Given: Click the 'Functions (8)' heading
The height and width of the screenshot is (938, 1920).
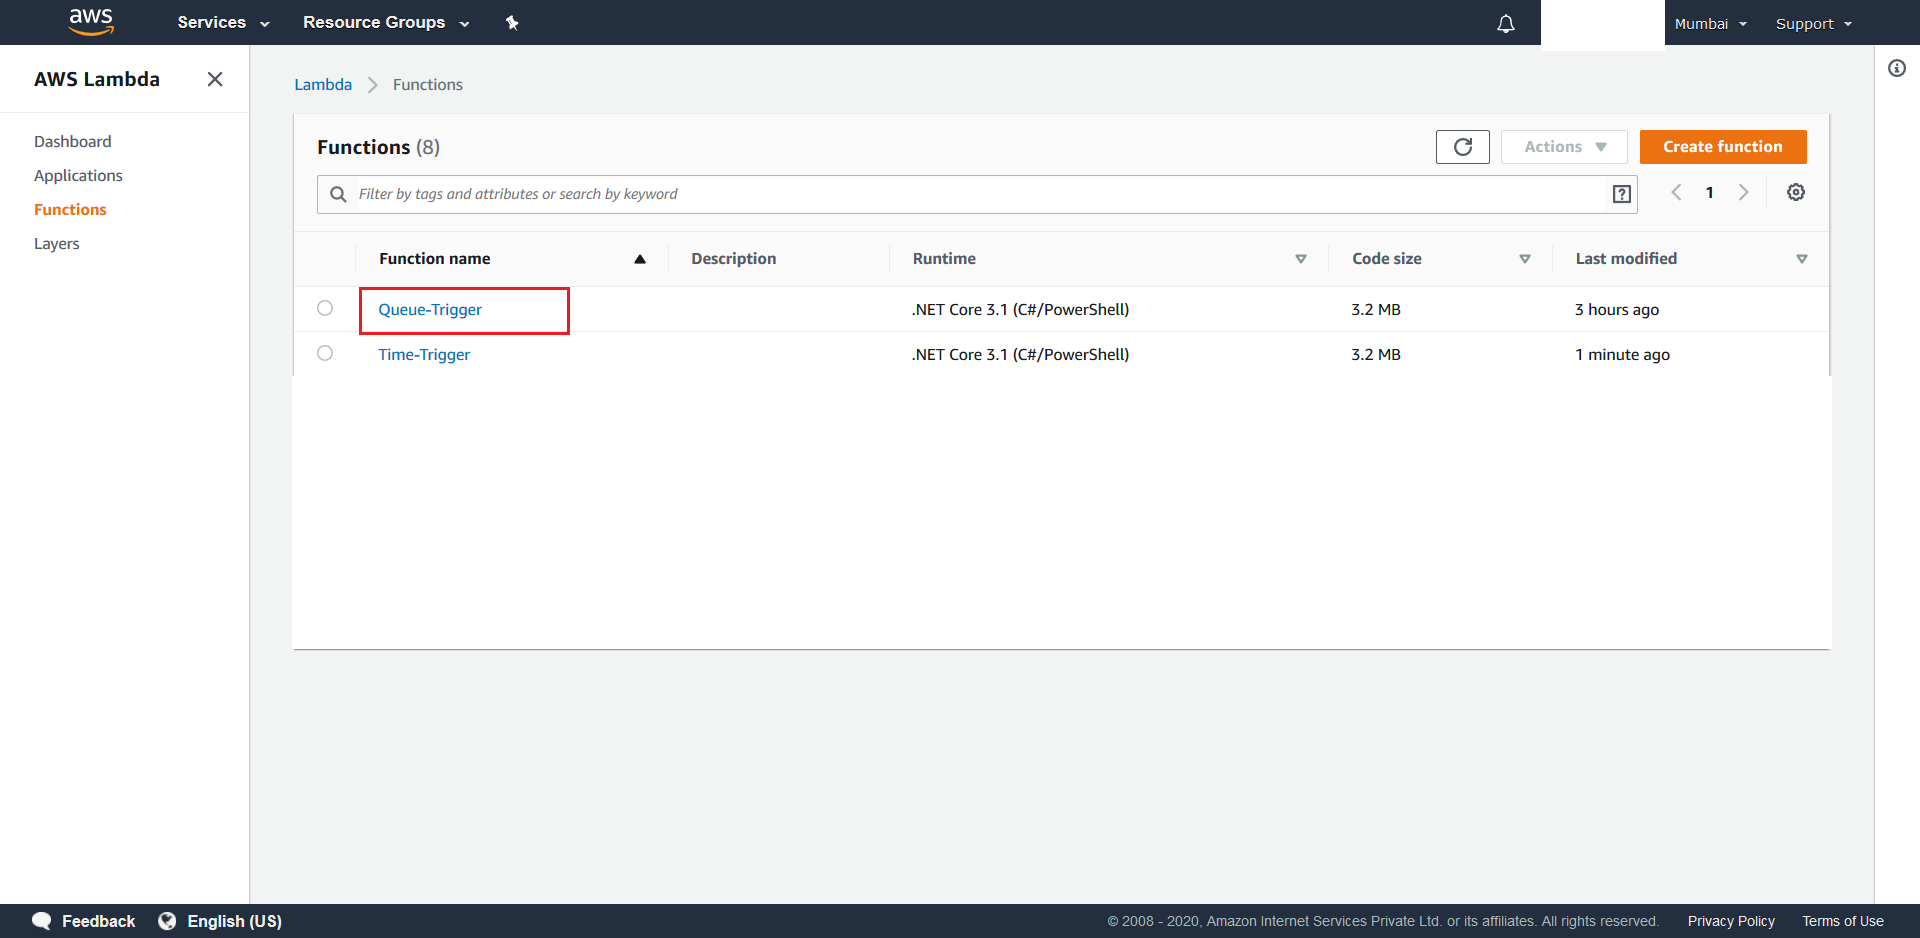Looking at the screenshot, I should pos(378,147).
